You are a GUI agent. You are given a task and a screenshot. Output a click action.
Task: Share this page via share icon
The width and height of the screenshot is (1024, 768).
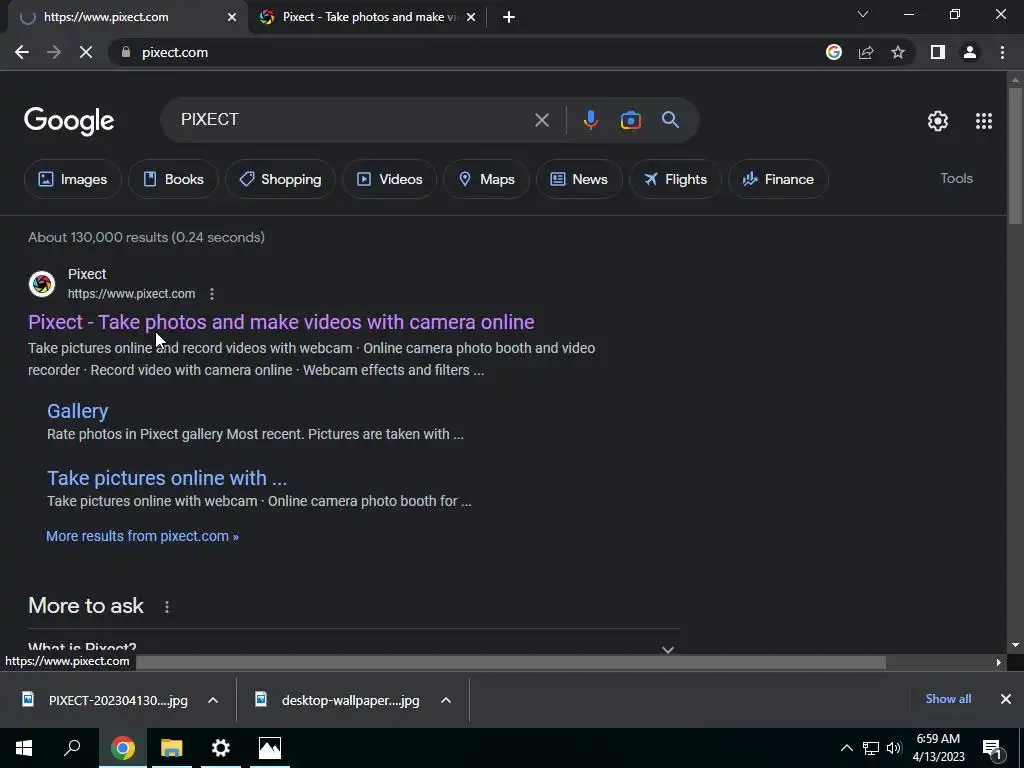[866, 52]
